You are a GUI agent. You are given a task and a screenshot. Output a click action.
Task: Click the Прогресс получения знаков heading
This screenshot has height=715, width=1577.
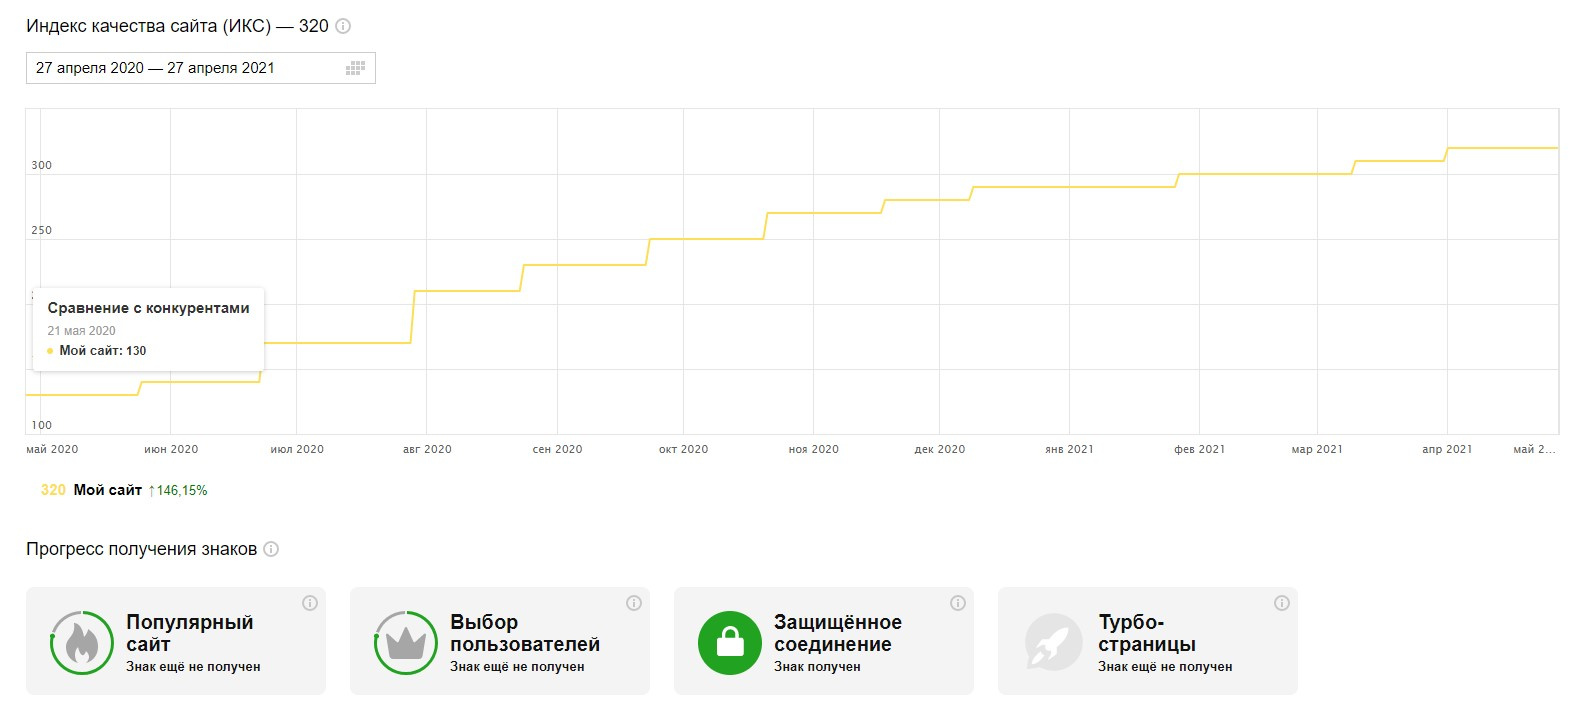click(141, 549)
